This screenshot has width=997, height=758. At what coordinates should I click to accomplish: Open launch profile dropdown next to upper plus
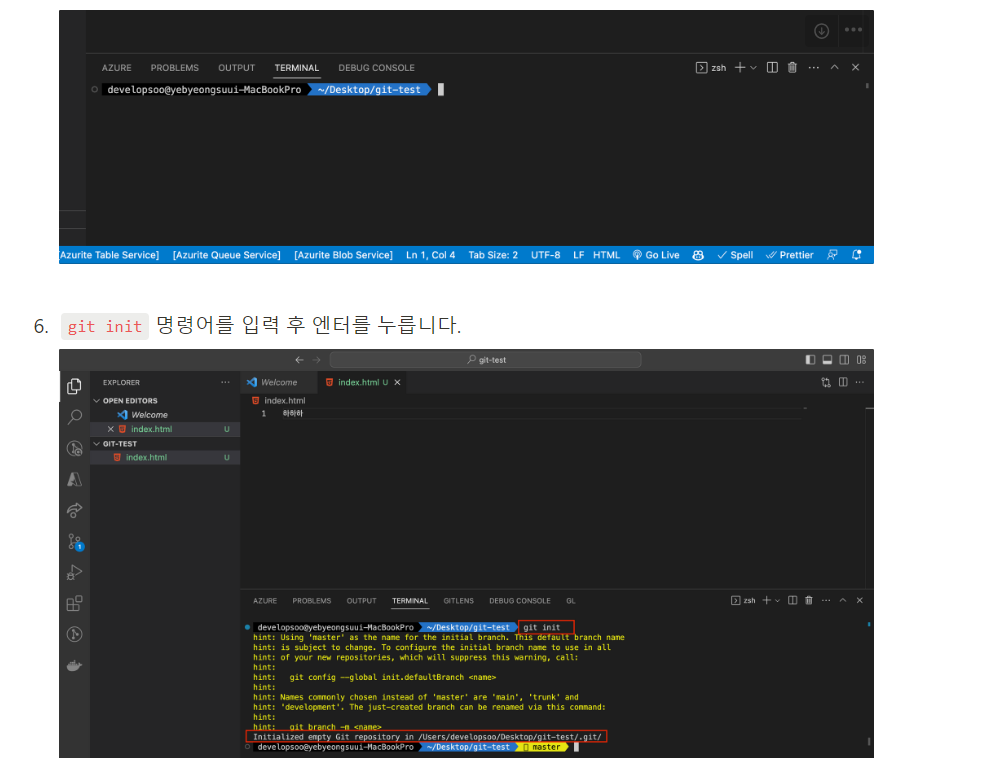753,67
